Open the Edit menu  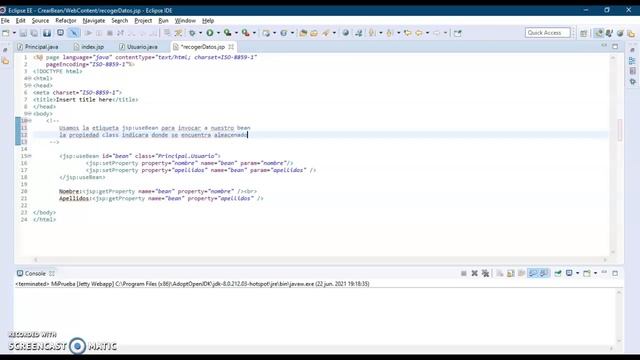pyautogui.click(x=20, y=20)
